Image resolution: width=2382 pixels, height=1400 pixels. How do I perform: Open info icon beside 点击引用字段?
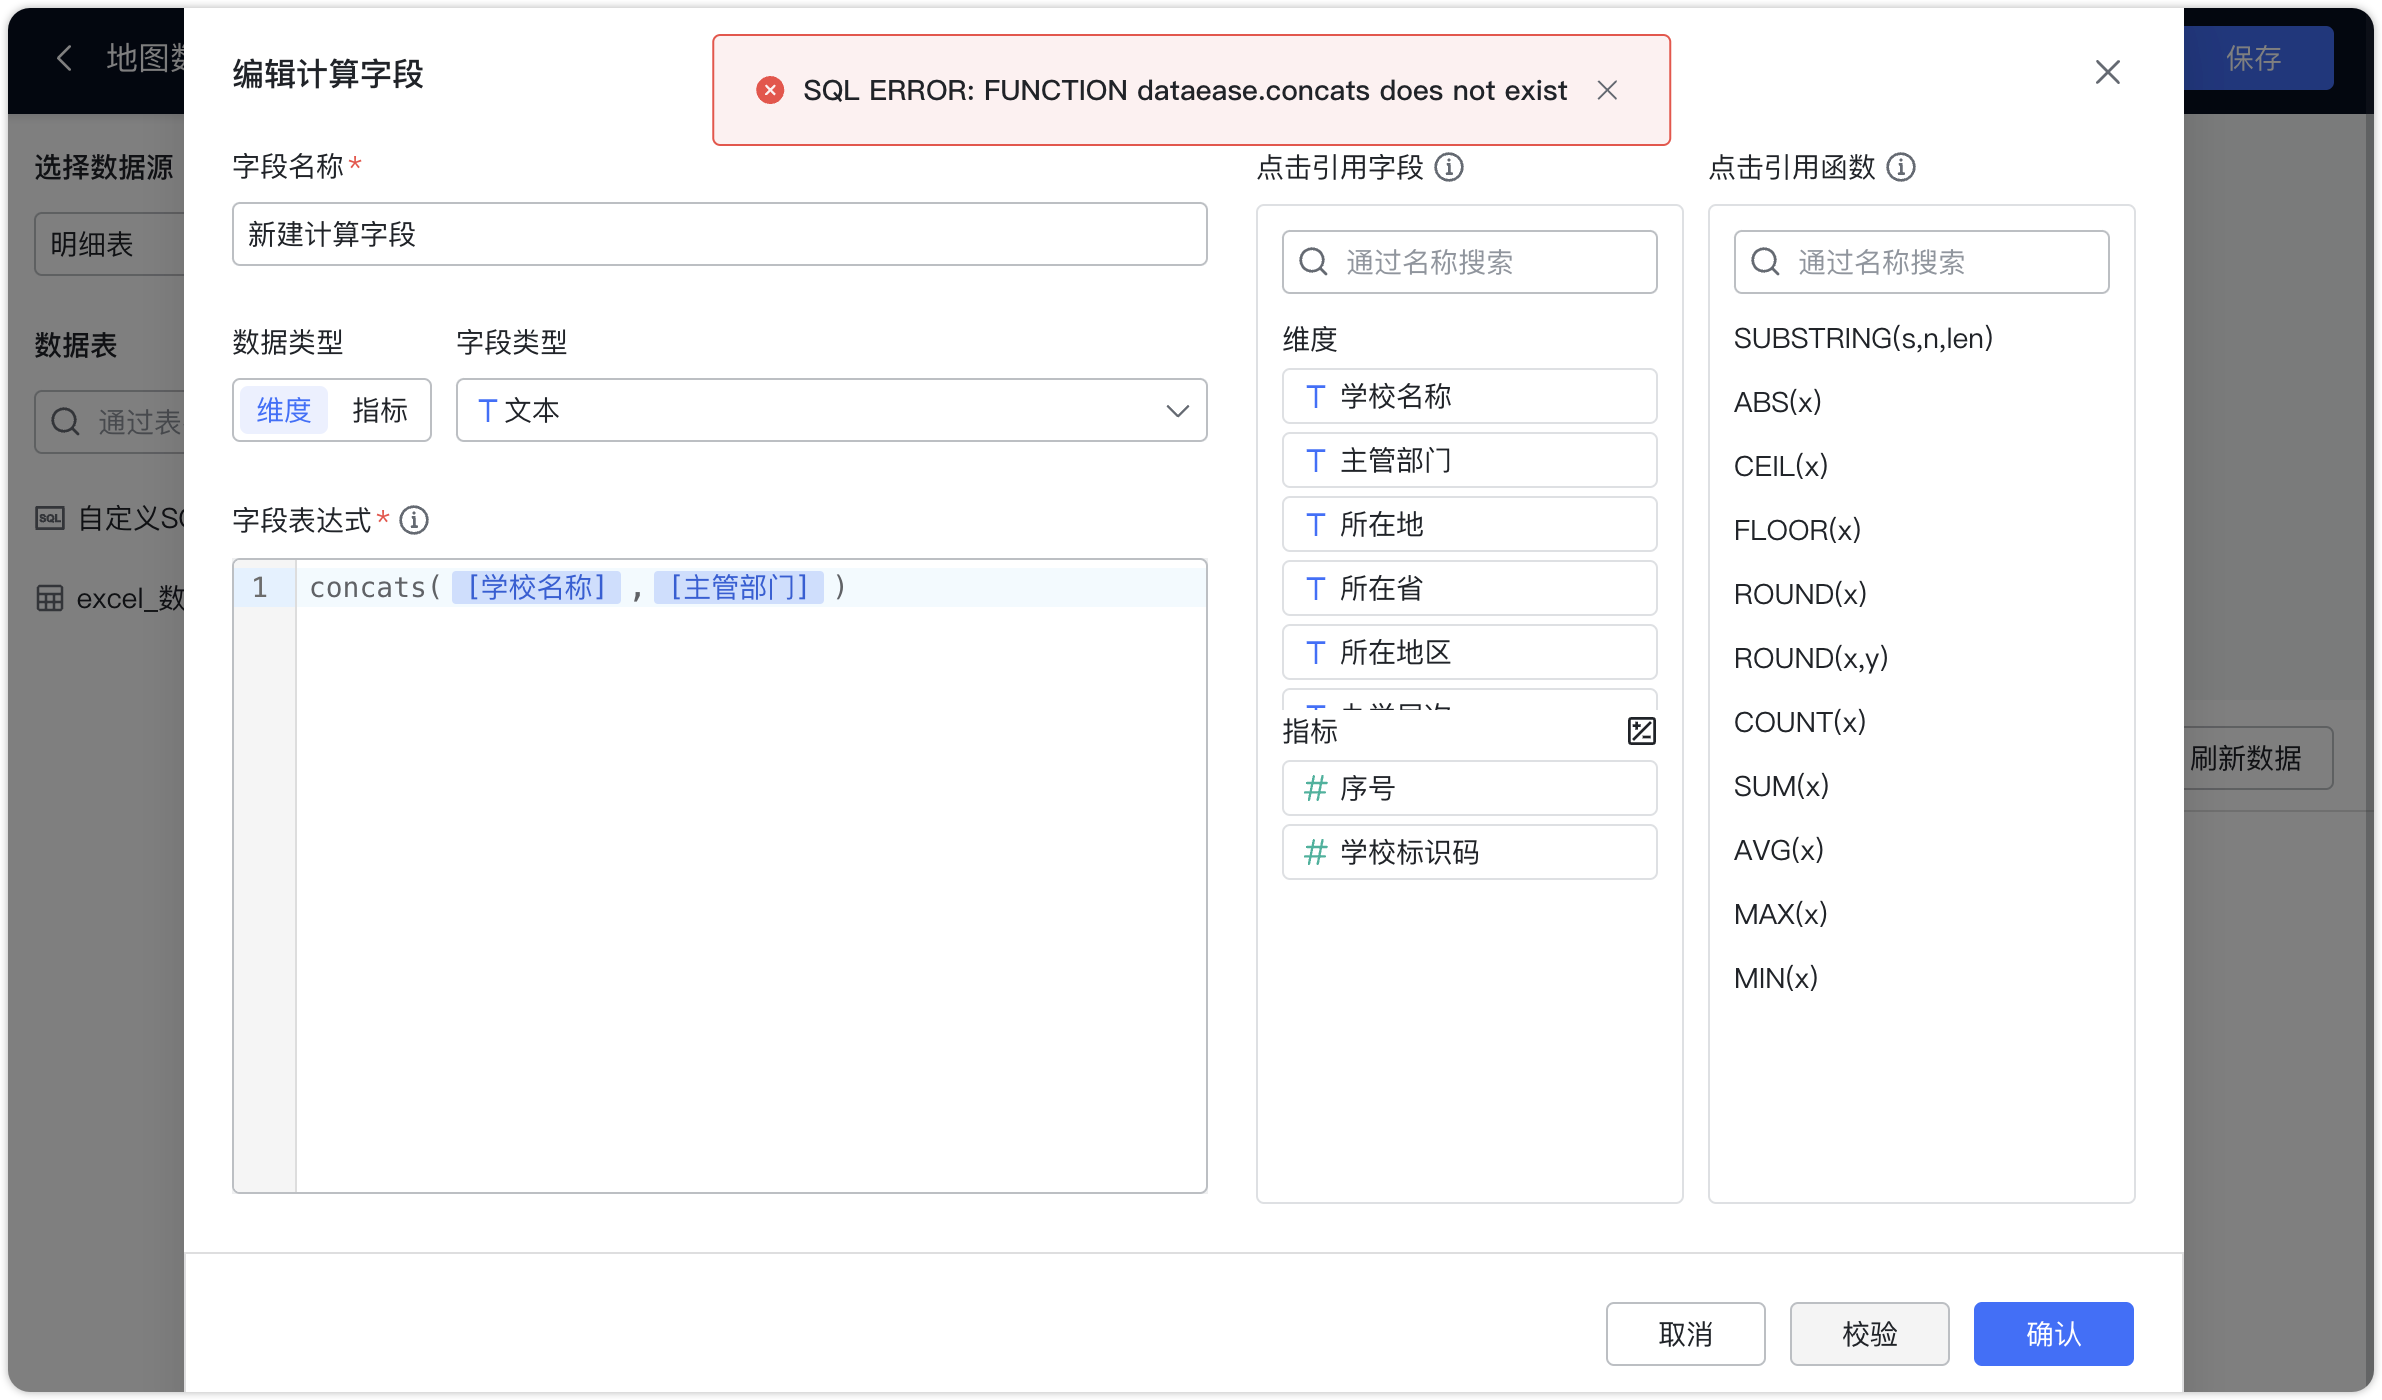coord(1448,167)
